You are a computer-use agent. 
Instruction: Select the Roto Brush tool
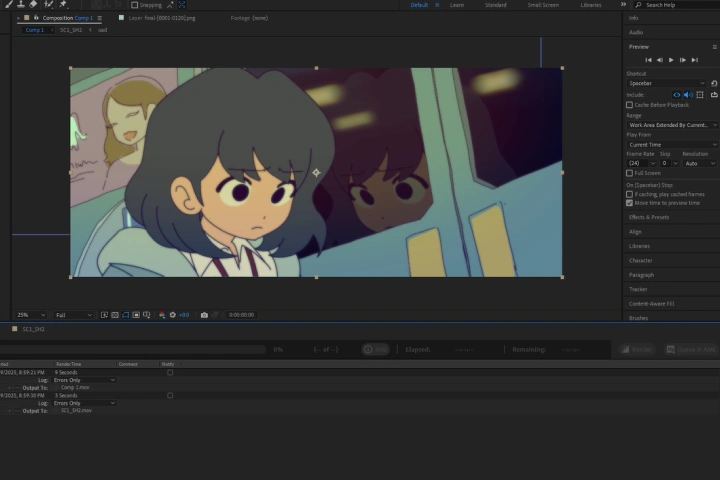(48, 4)
